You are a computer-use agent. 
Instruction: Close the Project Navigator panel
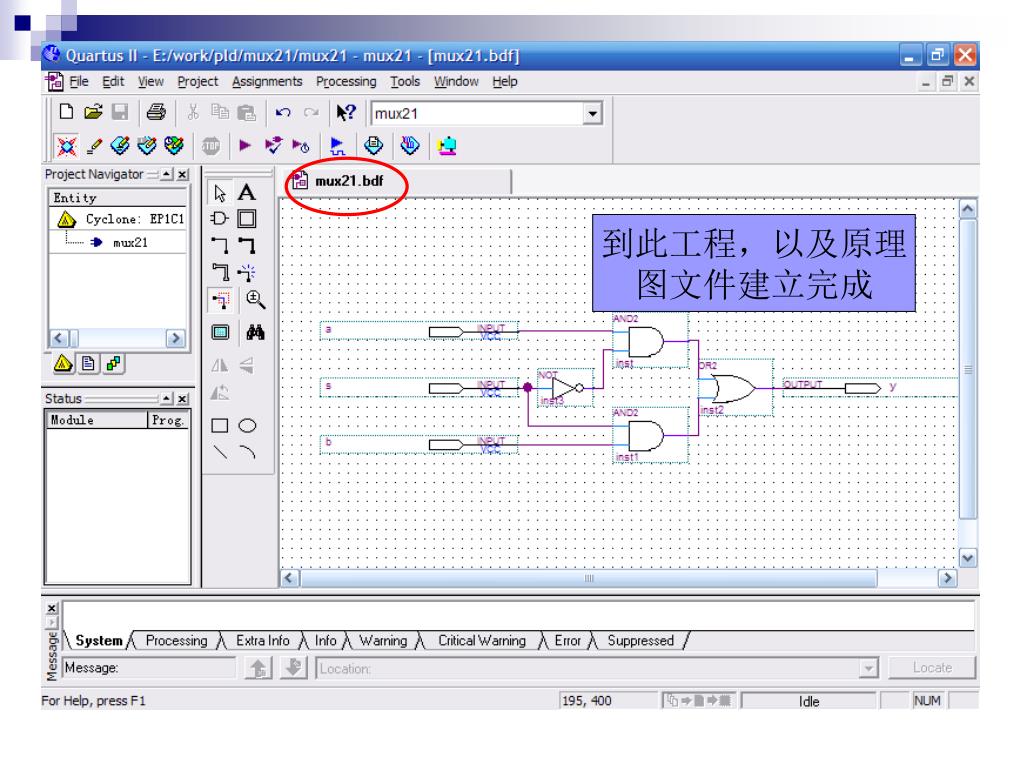click(183, 174)
